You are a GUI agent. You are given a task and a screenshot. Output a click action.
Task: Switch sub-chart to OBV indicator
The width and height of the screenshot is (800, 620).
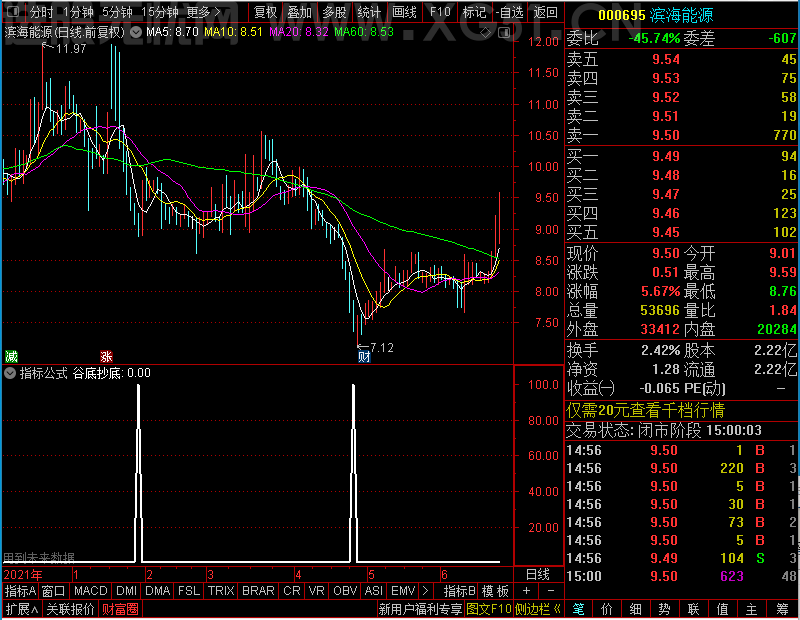345,591
